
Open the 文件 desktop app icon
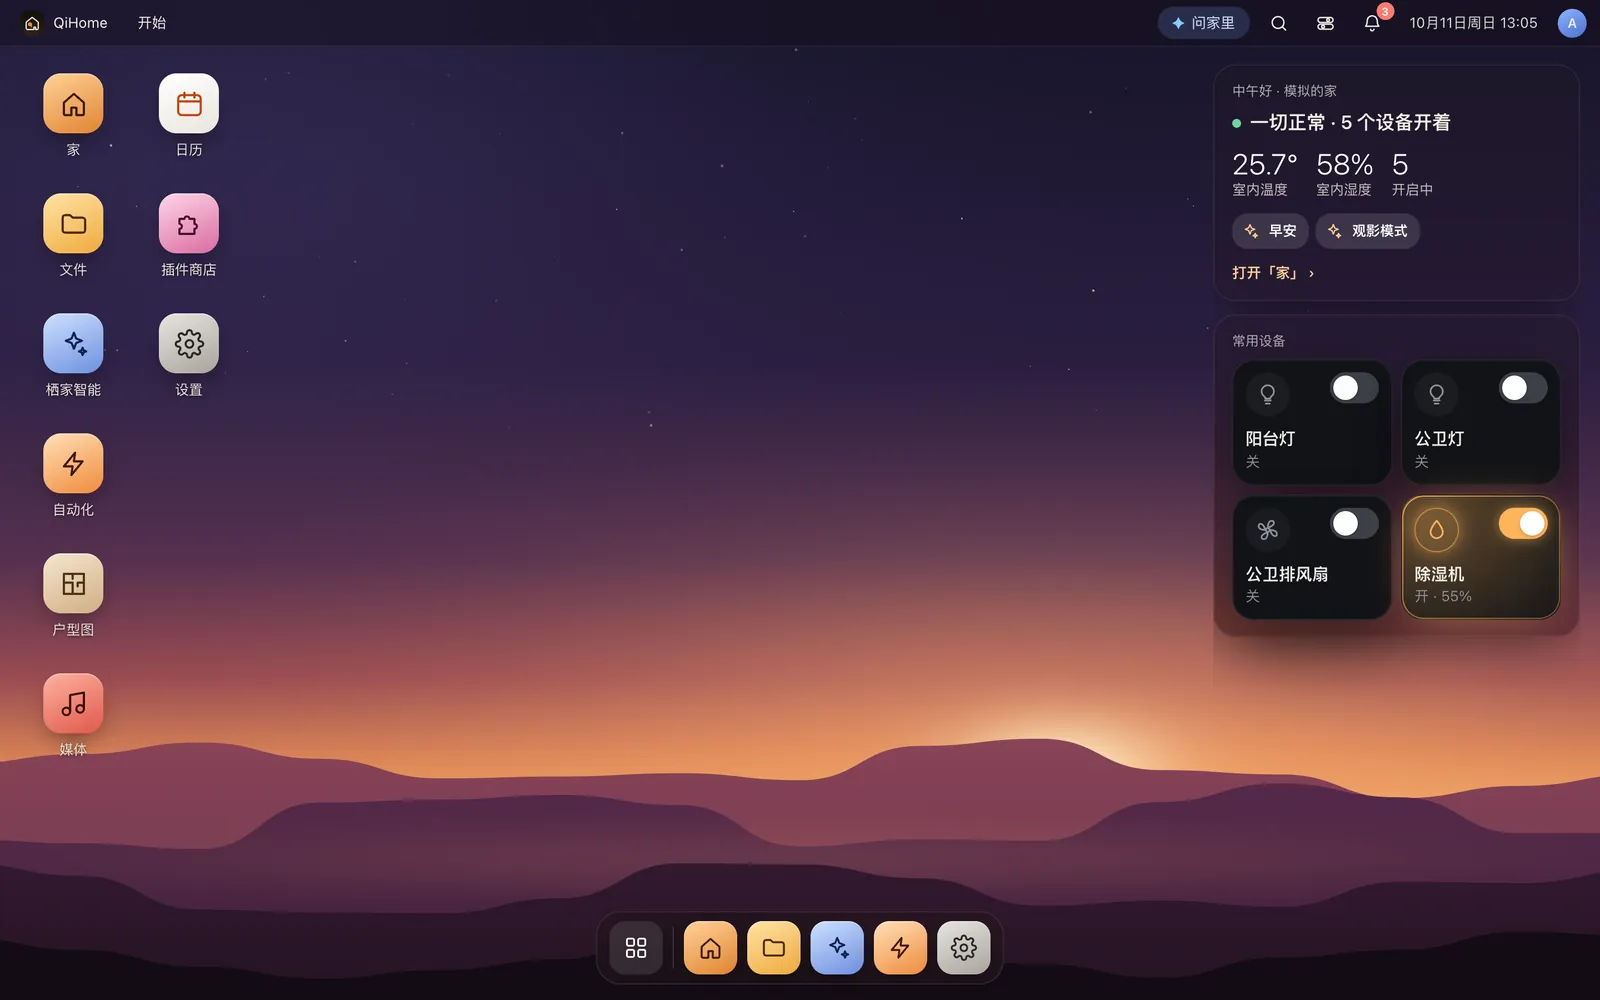(73, 224)
